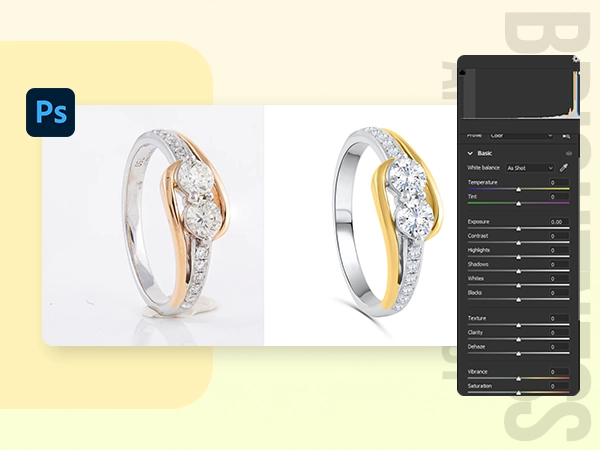Focus the Saturation value field
600x450 pixels.
tap(558, 386)
